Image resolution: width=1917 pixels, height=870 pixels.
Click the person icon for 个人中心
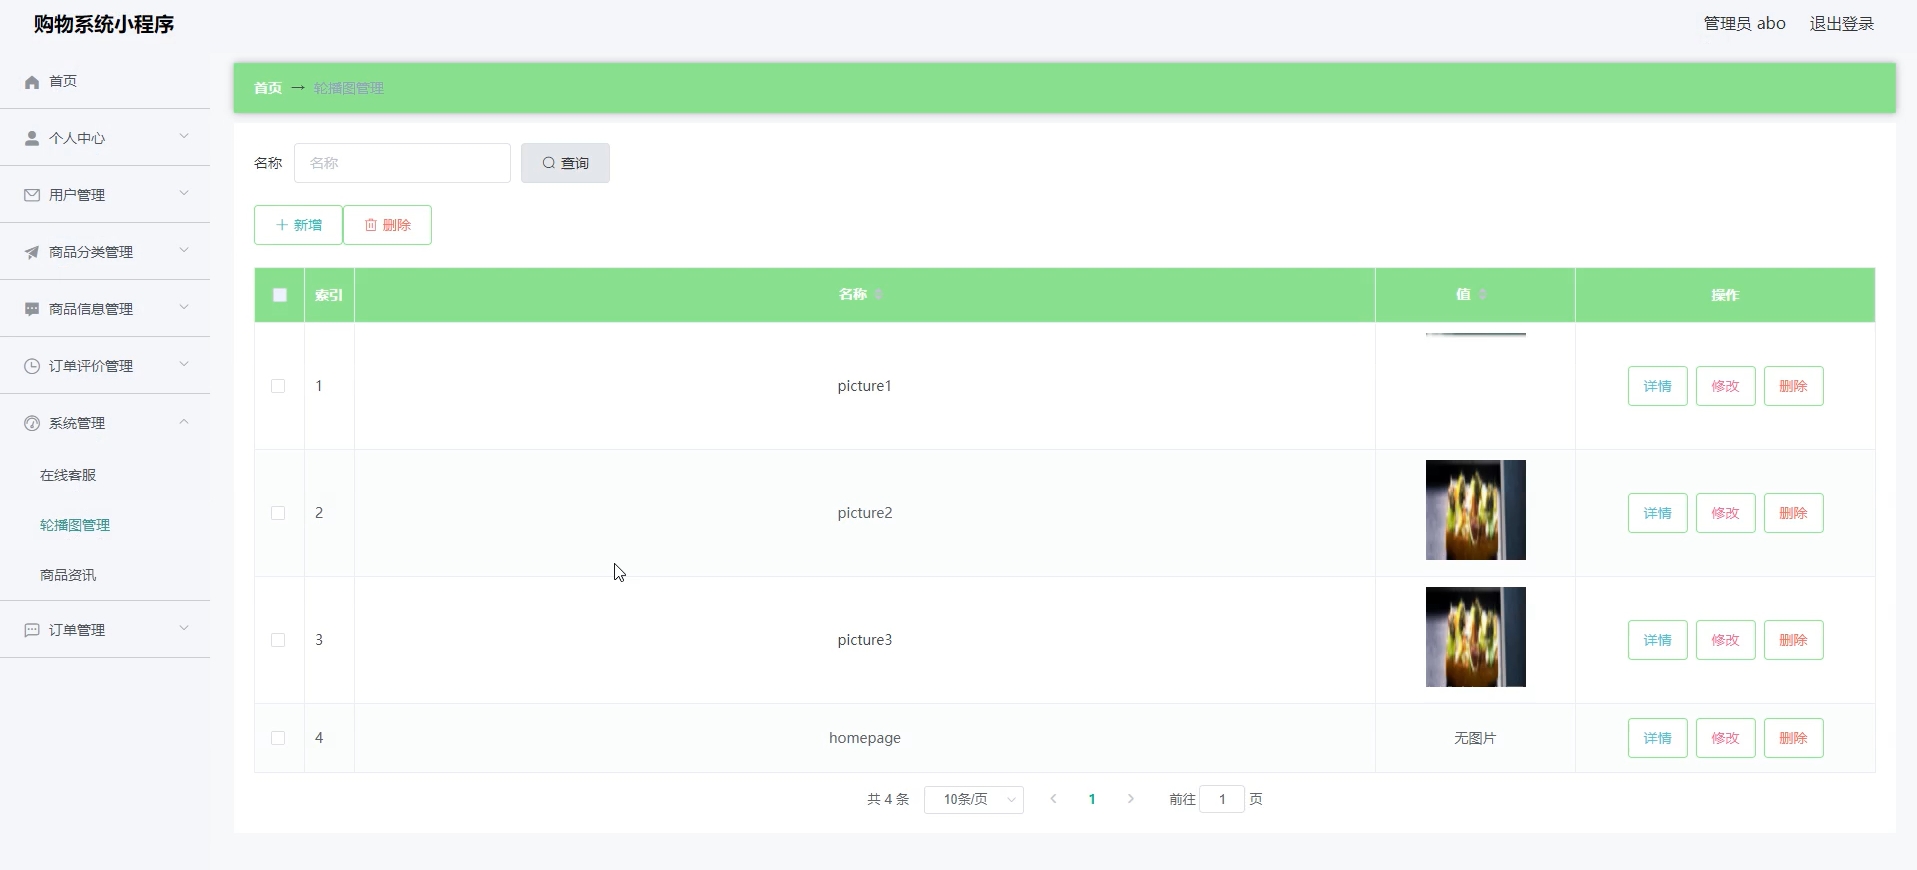click(32, 138)
